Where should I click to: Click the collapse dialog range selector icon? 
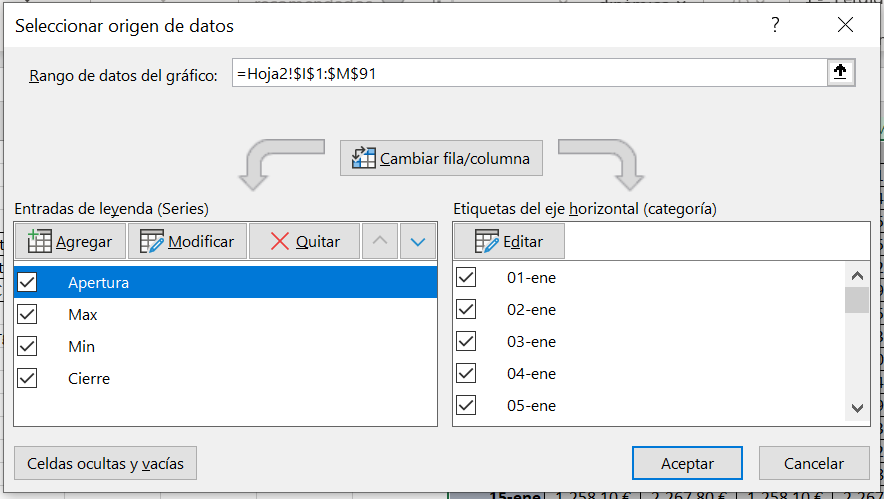pos(841,72)
